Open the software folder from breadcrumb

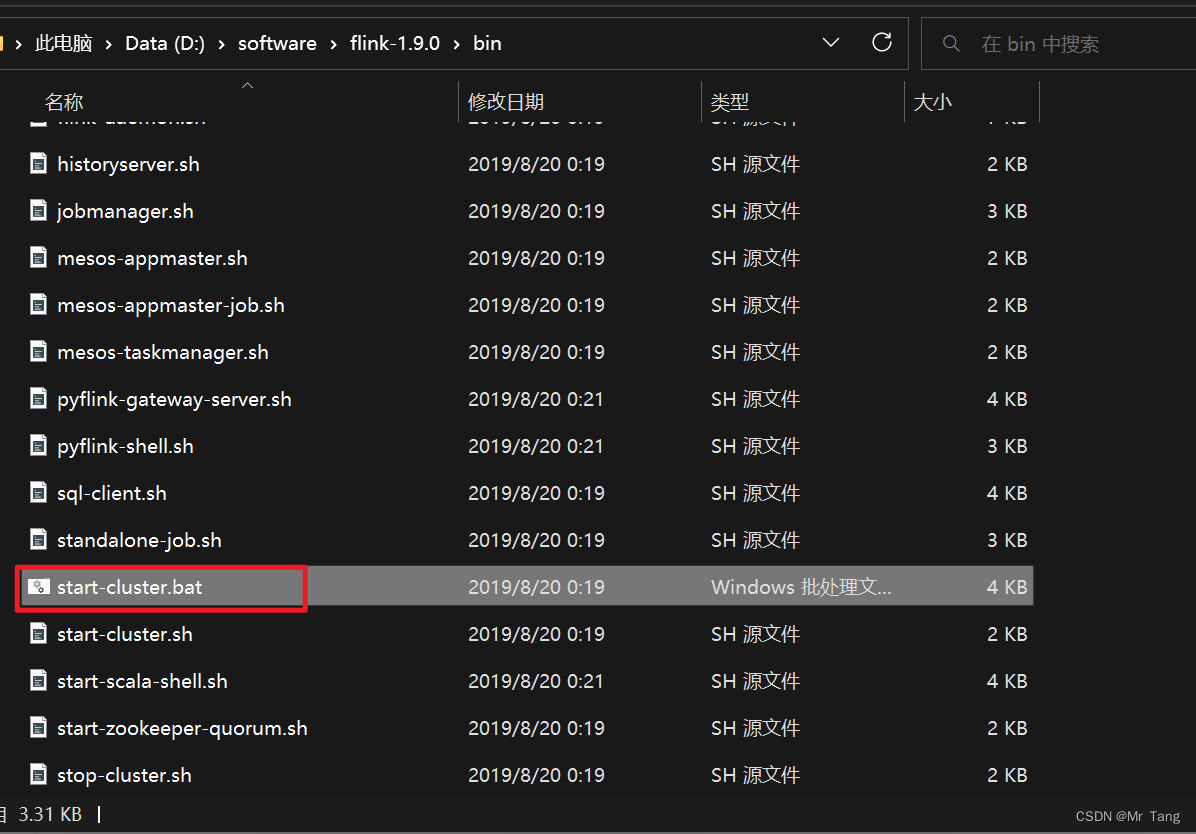point(277,43)
